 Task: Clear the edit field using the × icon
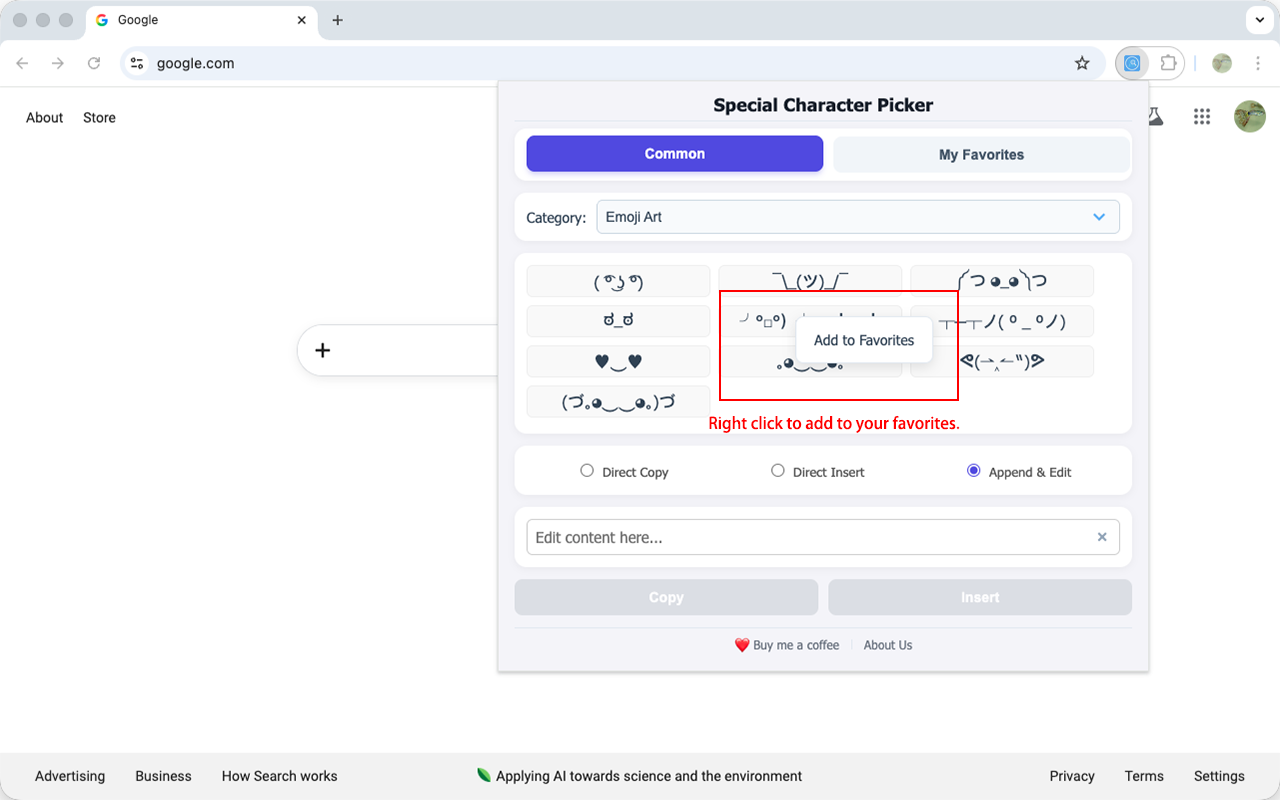(1102, 537)
